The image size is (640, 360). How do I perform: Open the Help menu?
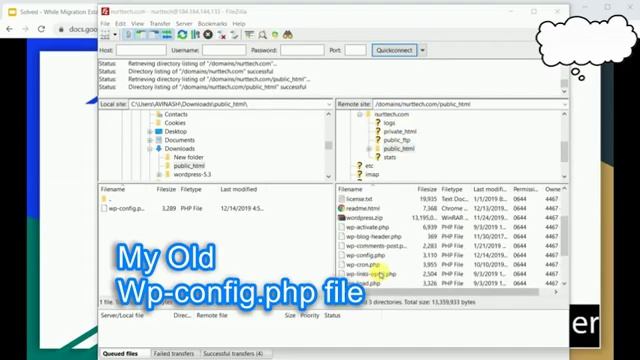pyautogui.click(x=239, y=24)
